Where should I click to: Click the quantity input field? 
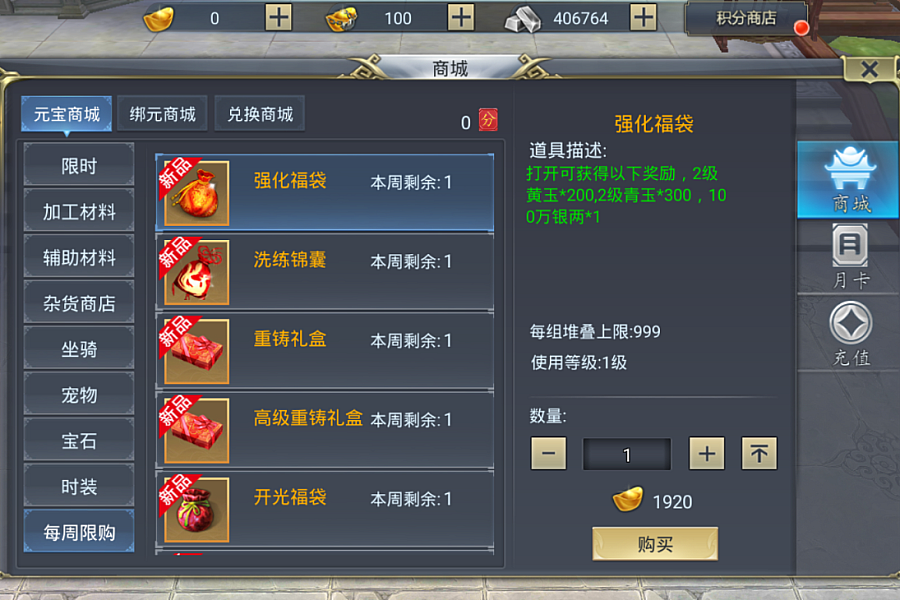[x=627, y=454]
